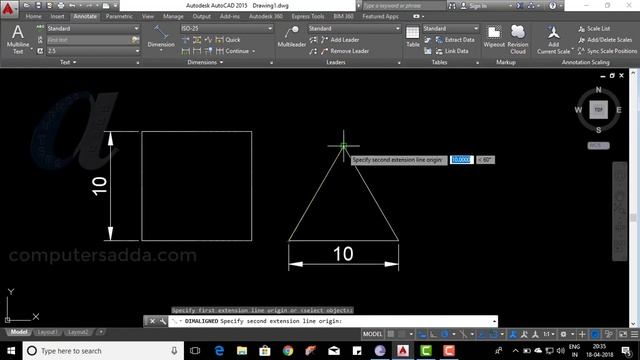
Task: Toggle the Clean Screen icon in status bar
Action: tap(623, 334)
